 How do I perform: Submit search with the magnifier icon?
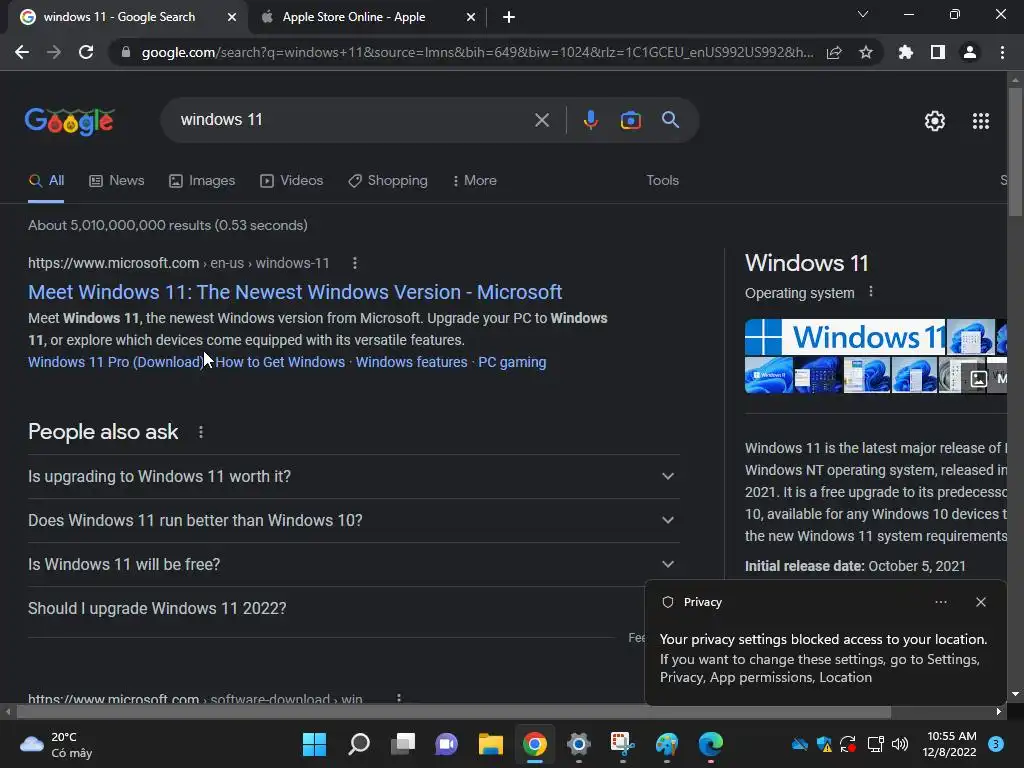[670, 120]
